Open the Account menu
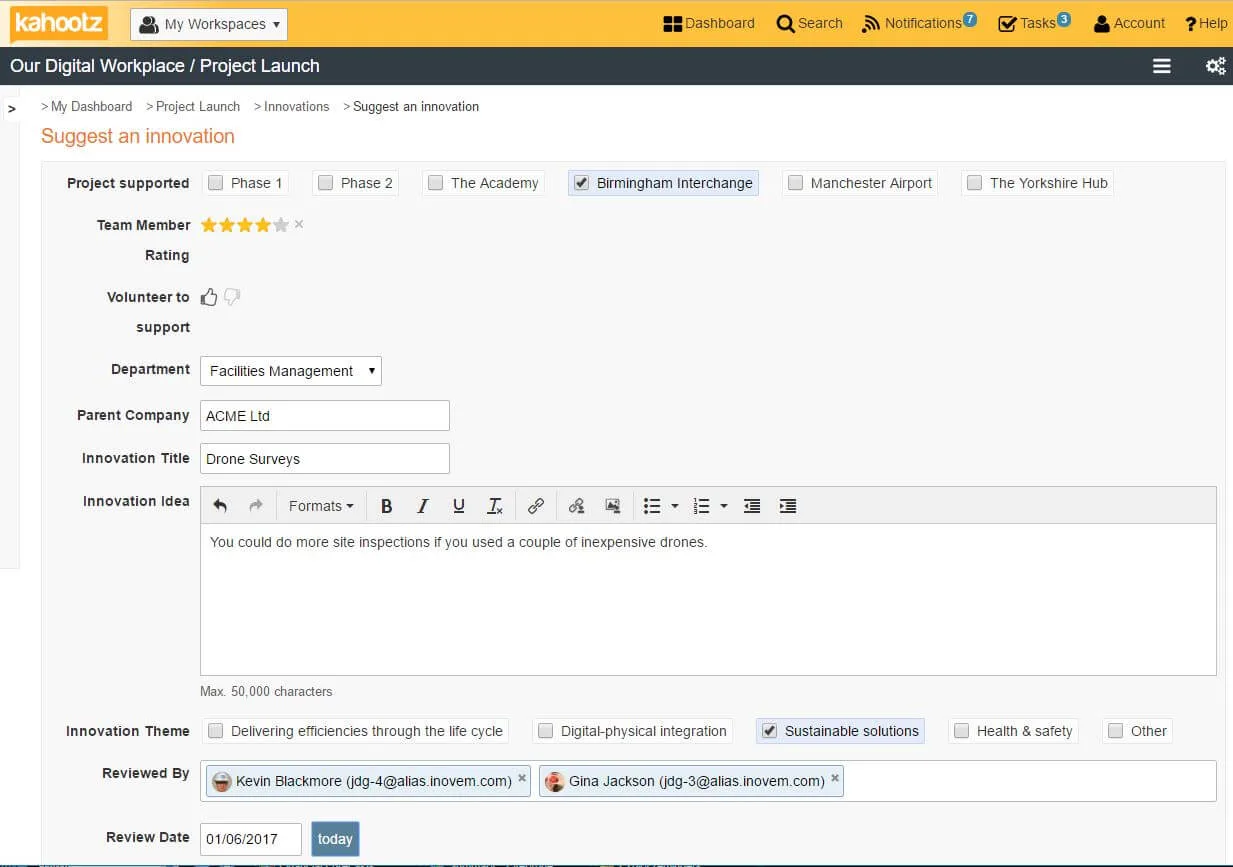This screenshot has width=1233, height=867. (x=1129, y=23)
